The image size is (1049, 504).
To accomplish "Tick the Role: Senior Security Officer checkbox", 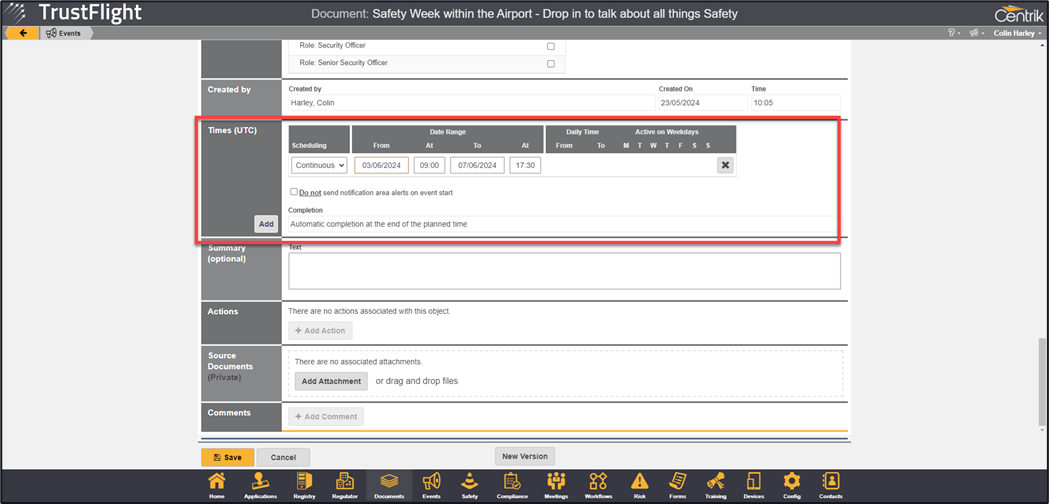I will [550, 63].
